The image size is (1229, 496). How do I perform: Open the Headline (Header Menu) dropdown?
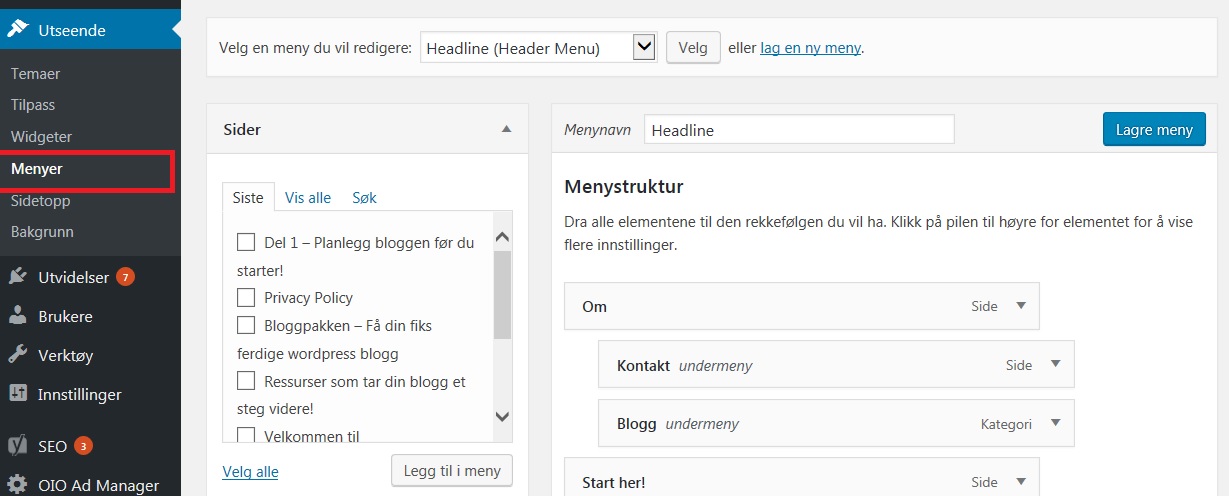pos(538,47)
